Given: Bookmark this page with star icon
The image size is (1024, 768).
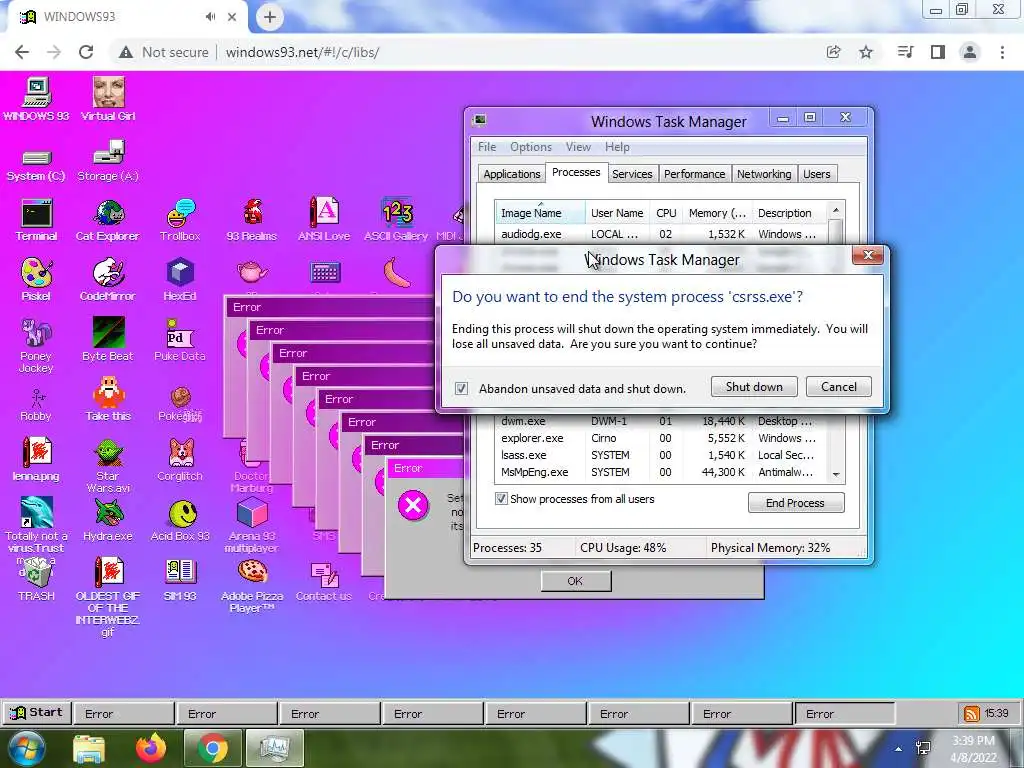Looking at the screenshot, I should coord(866,52).
